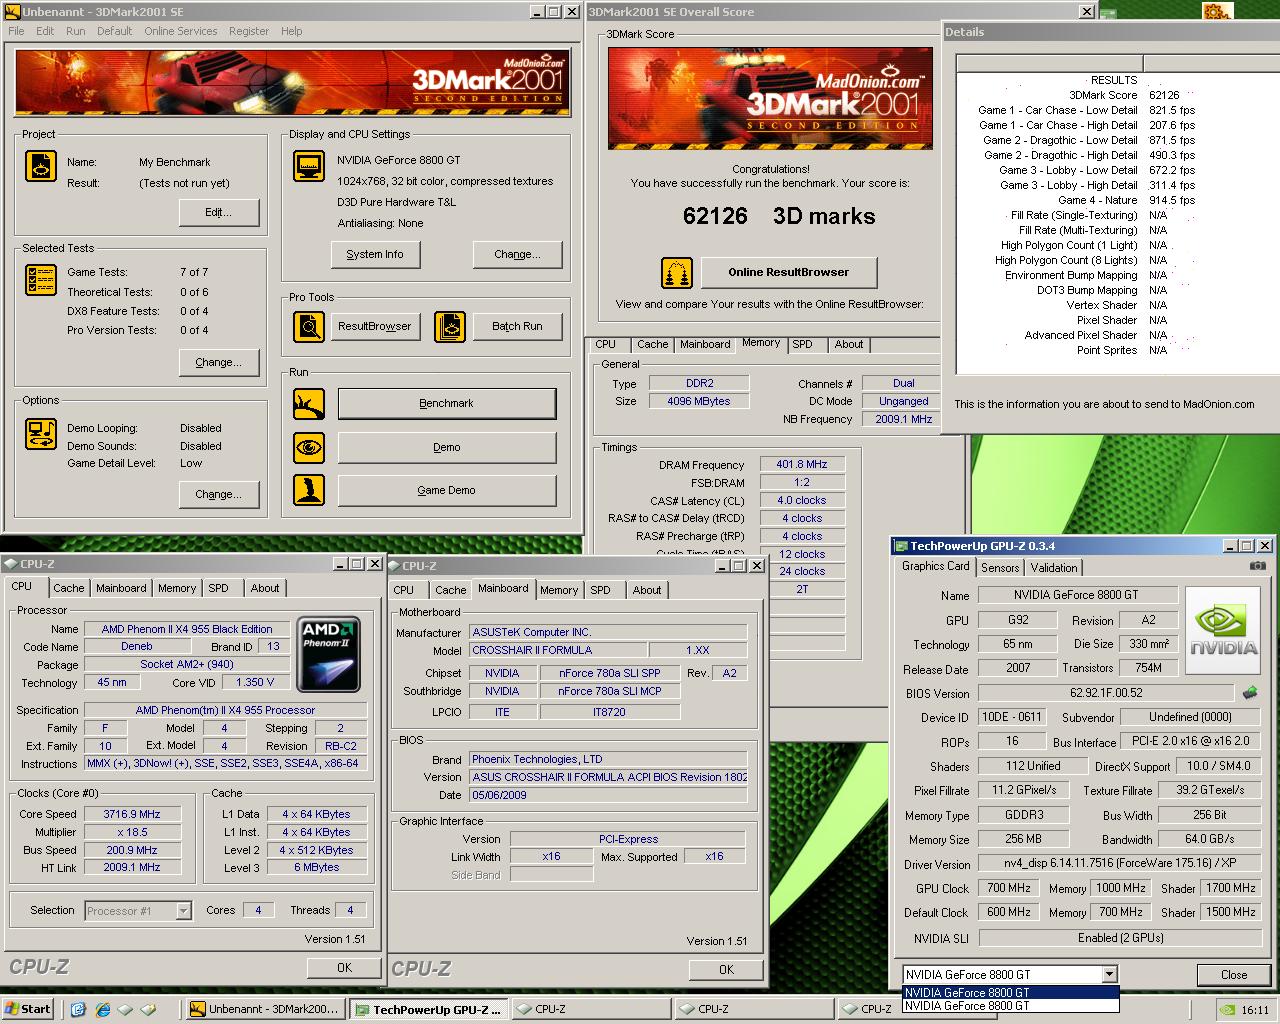Click the DRAM Frequency 401.8 MHz field
1280x1024 pixels.
point(802,464)
